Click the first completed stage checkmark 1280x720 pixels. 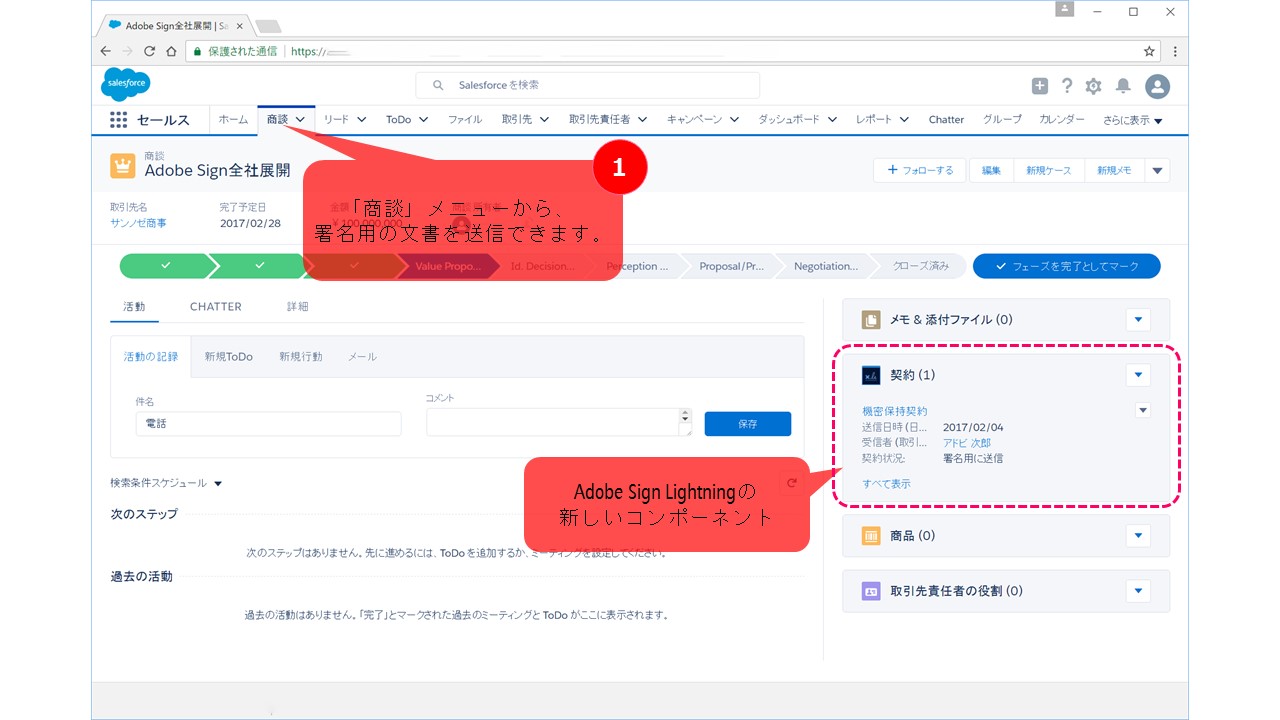[166, 266]
